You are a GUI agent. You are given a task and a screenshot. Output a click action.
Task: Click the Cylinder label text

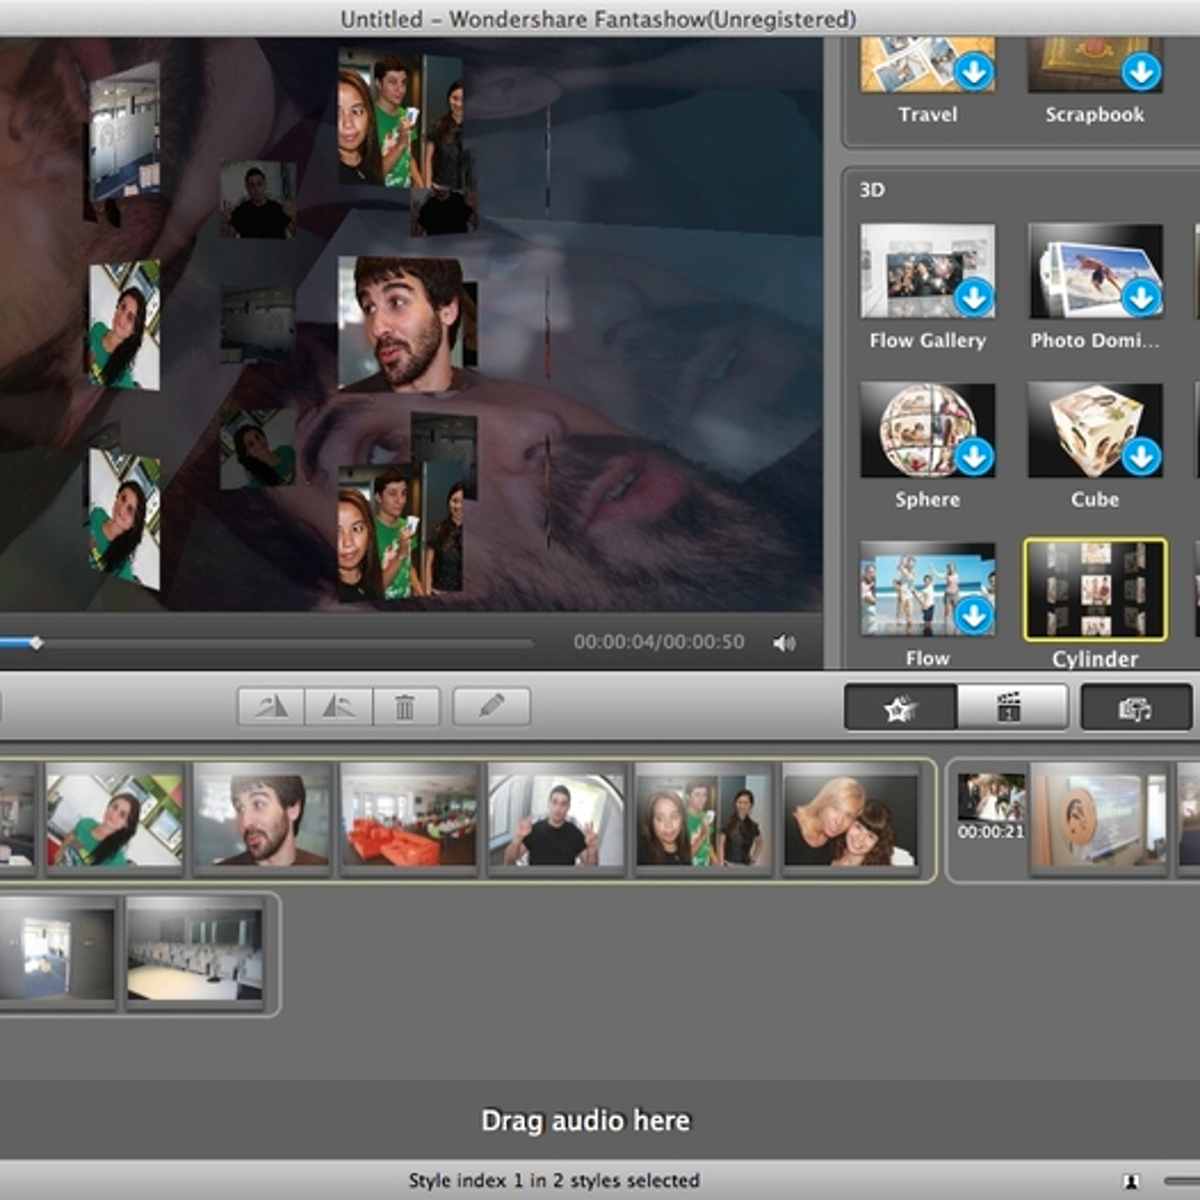coord(1095,659)
